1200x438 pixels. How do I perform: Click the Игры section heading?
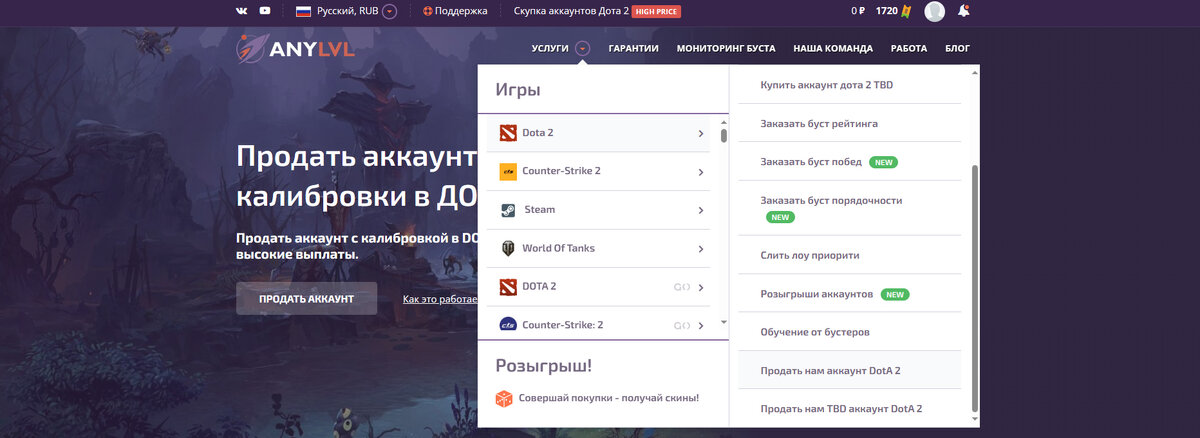[518, 90]
